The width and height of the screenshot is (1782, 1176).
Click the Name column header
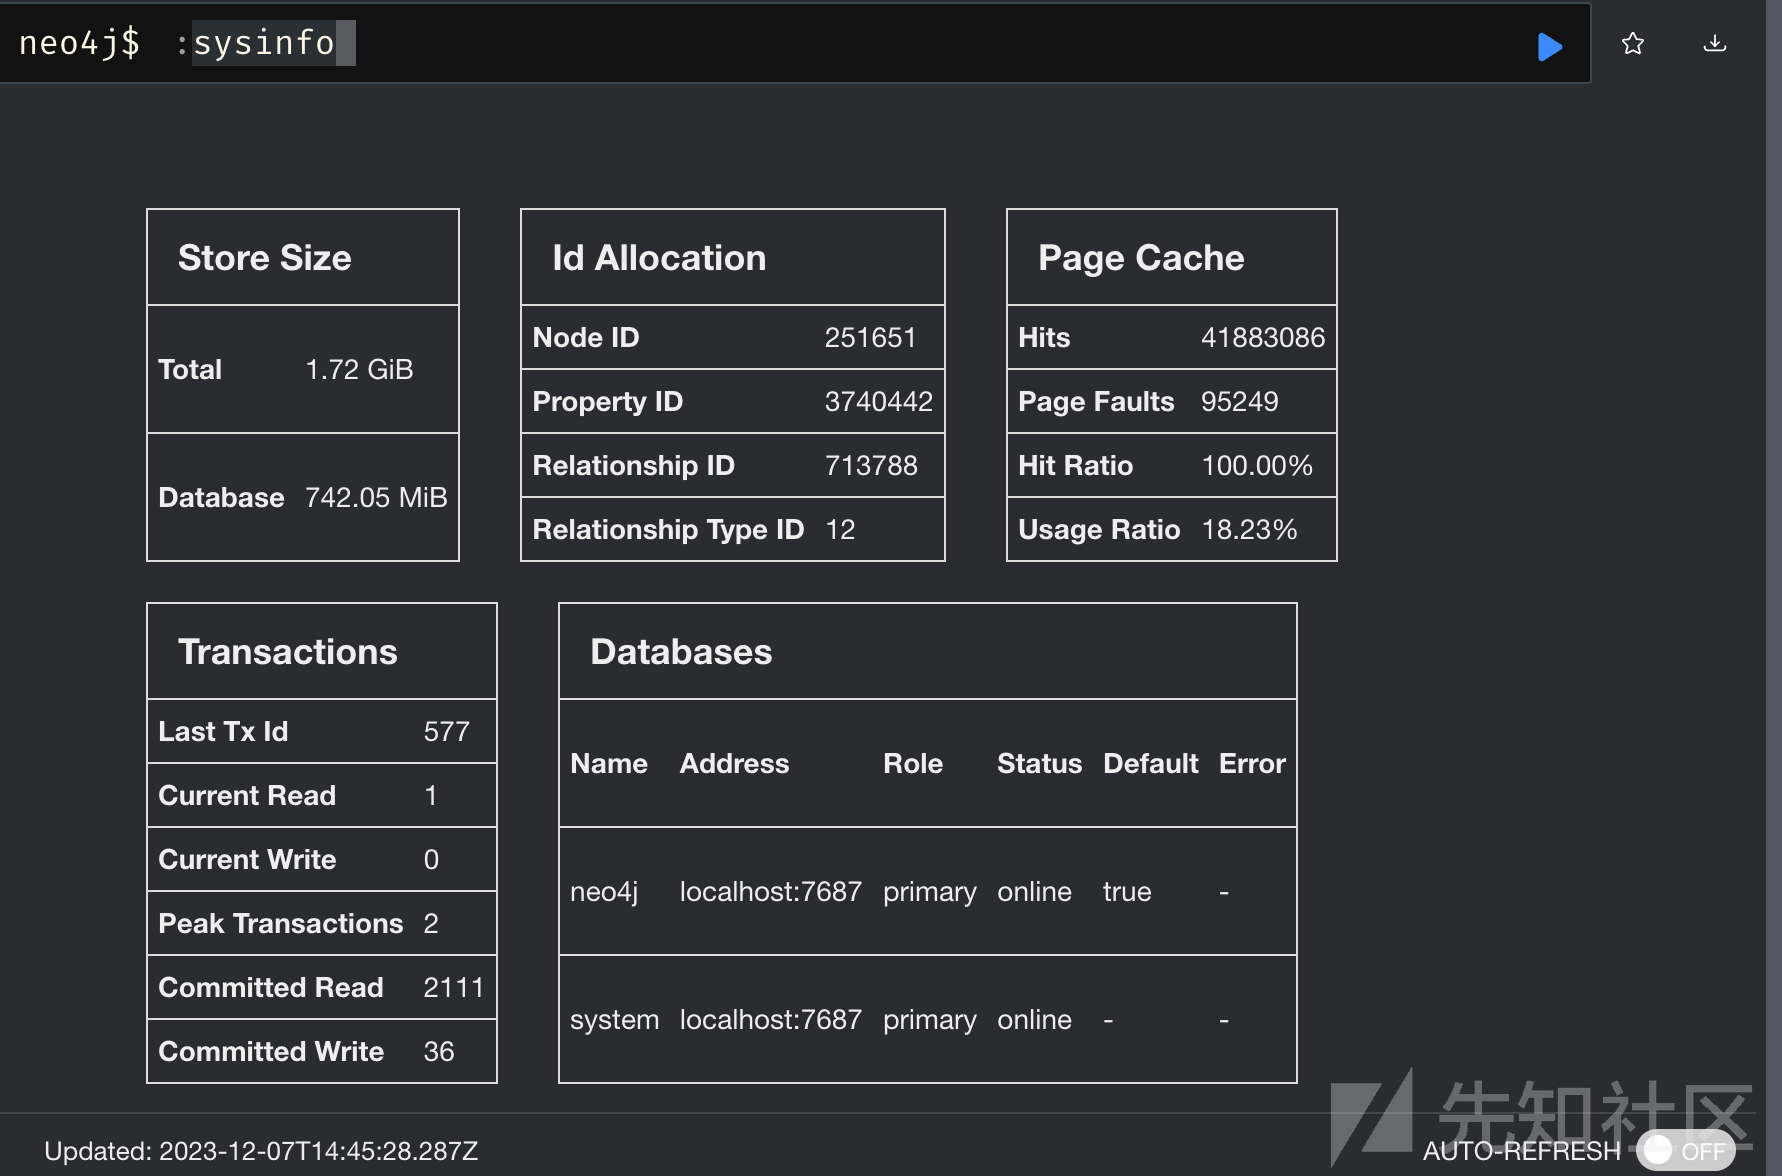609,764
